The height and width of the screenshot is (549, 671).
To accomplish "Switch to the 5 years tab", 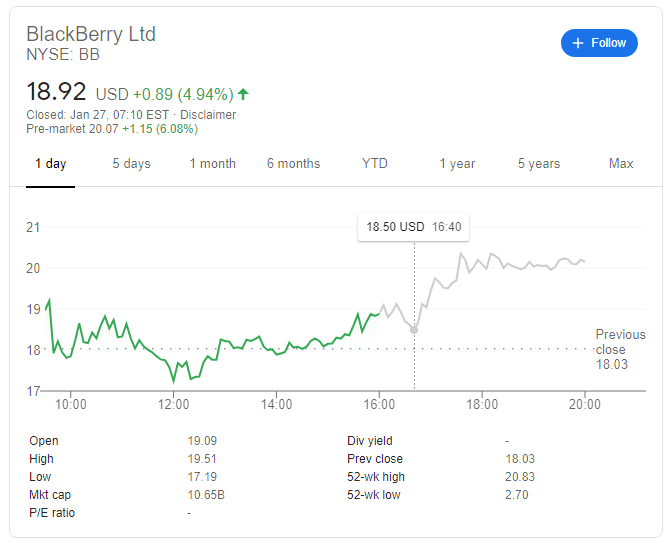I will tap(539, 164).
